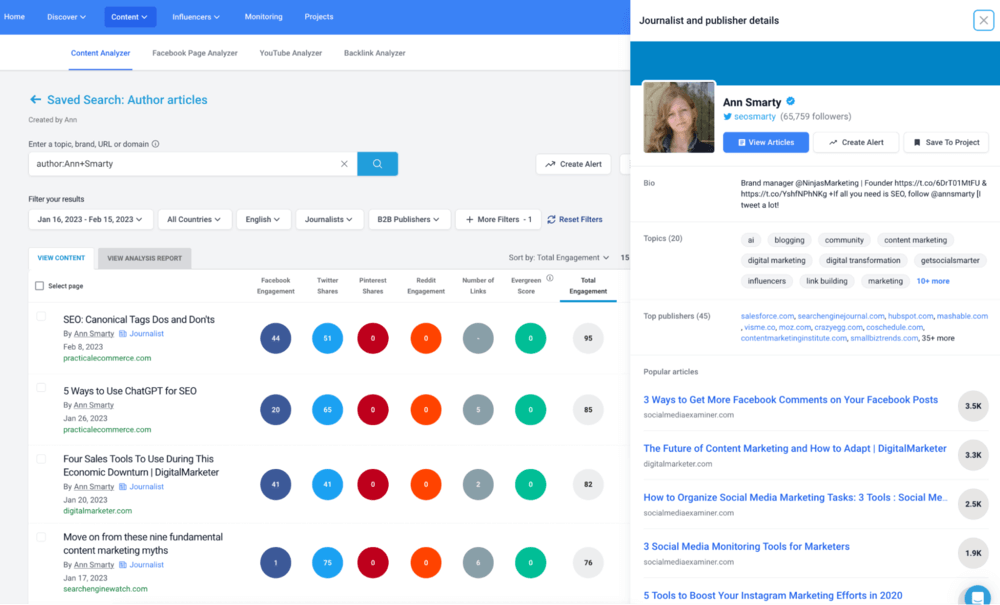This screenshot has height=605, width=1000.
Task: Click the back arrow beside Saved Search
Action: [x=35, y=100]
